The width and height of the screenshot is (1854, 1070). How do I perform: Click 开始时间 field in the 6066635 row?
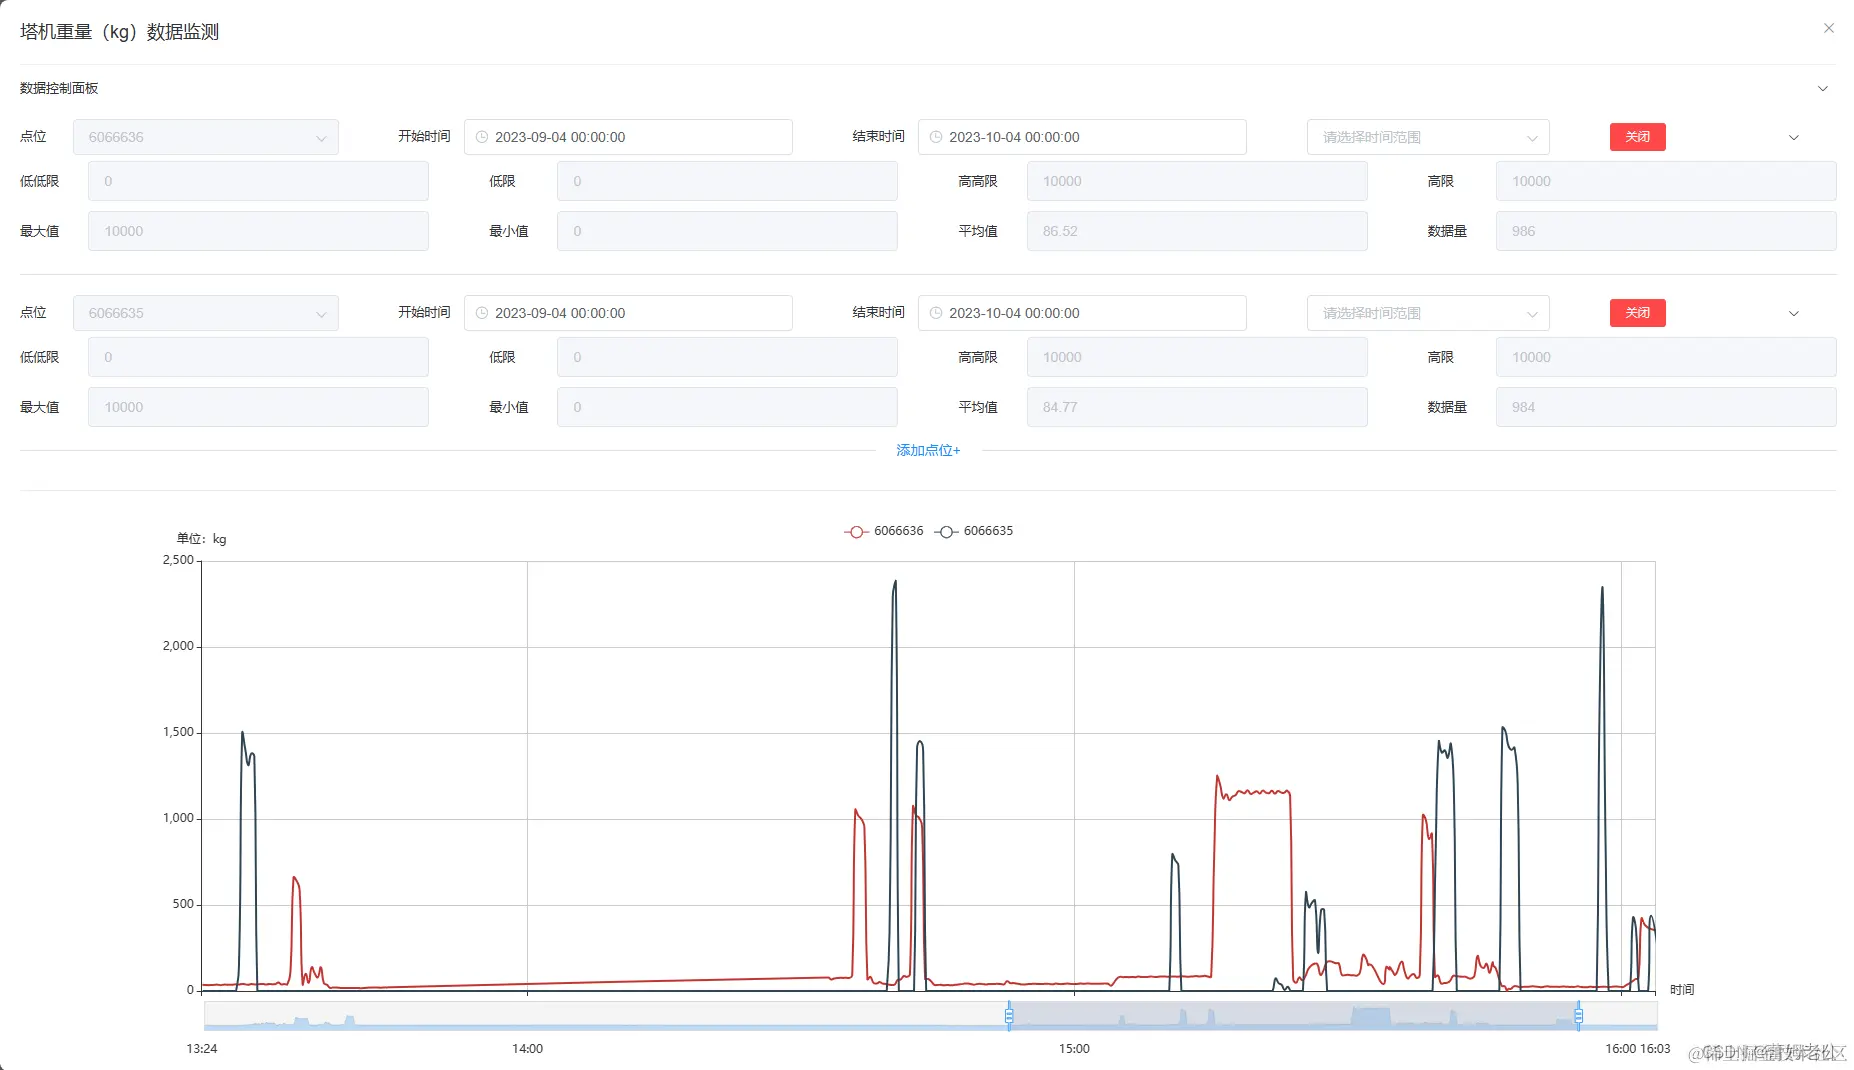click(x=628, y=313)
